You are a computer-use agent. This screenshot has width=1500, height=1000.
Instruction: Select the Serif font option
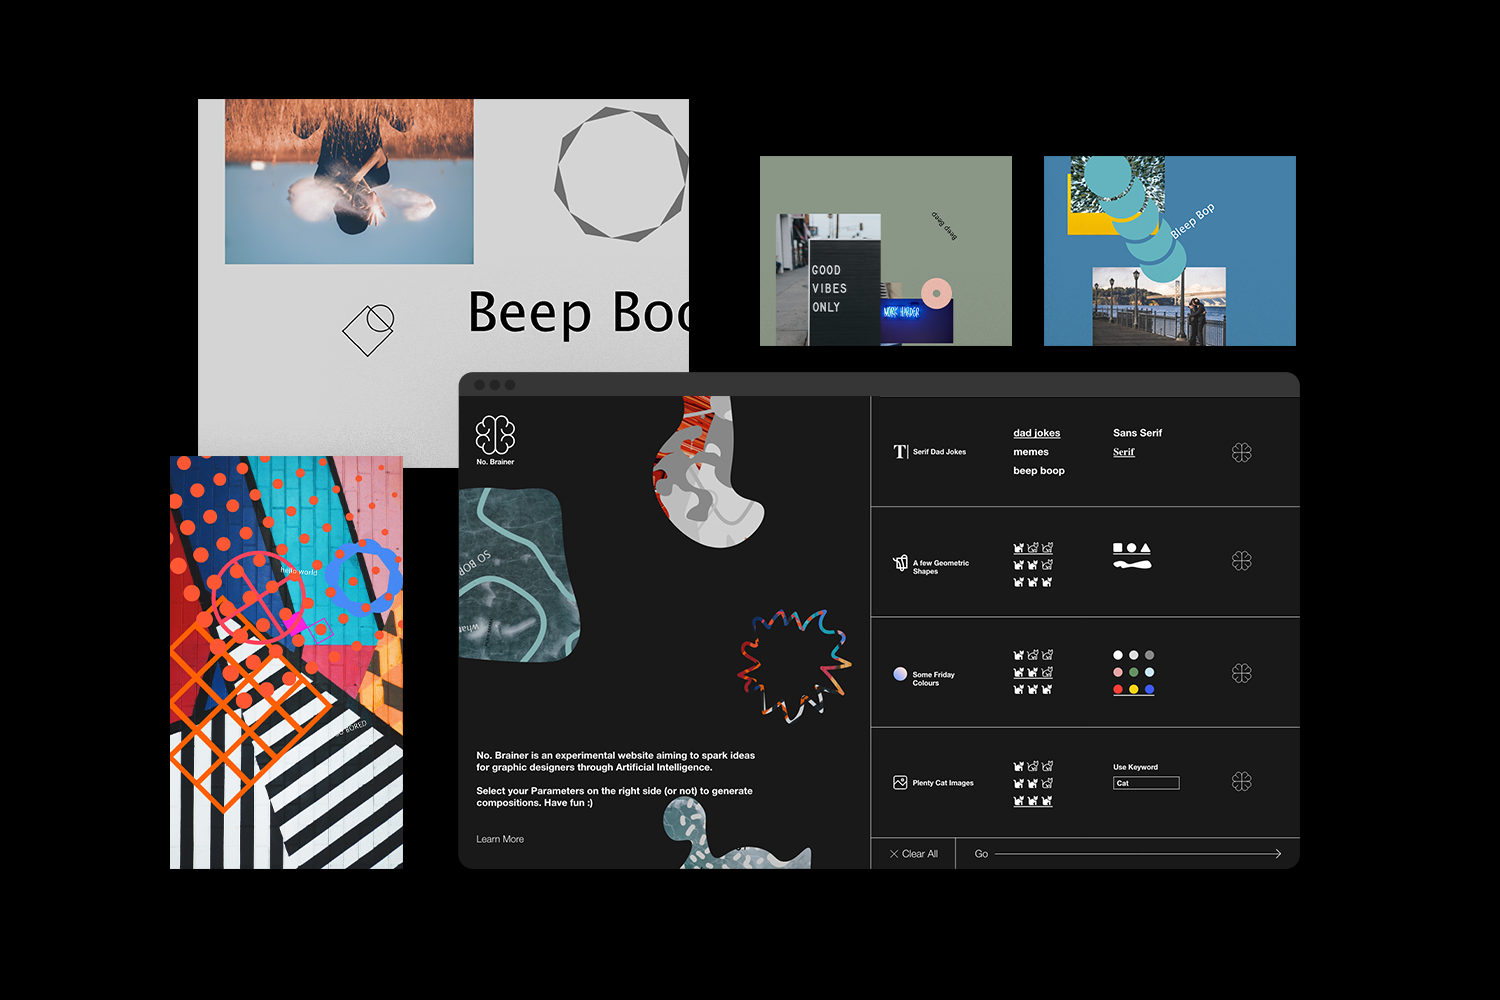pyautogui.click(x=1123, y=452)
